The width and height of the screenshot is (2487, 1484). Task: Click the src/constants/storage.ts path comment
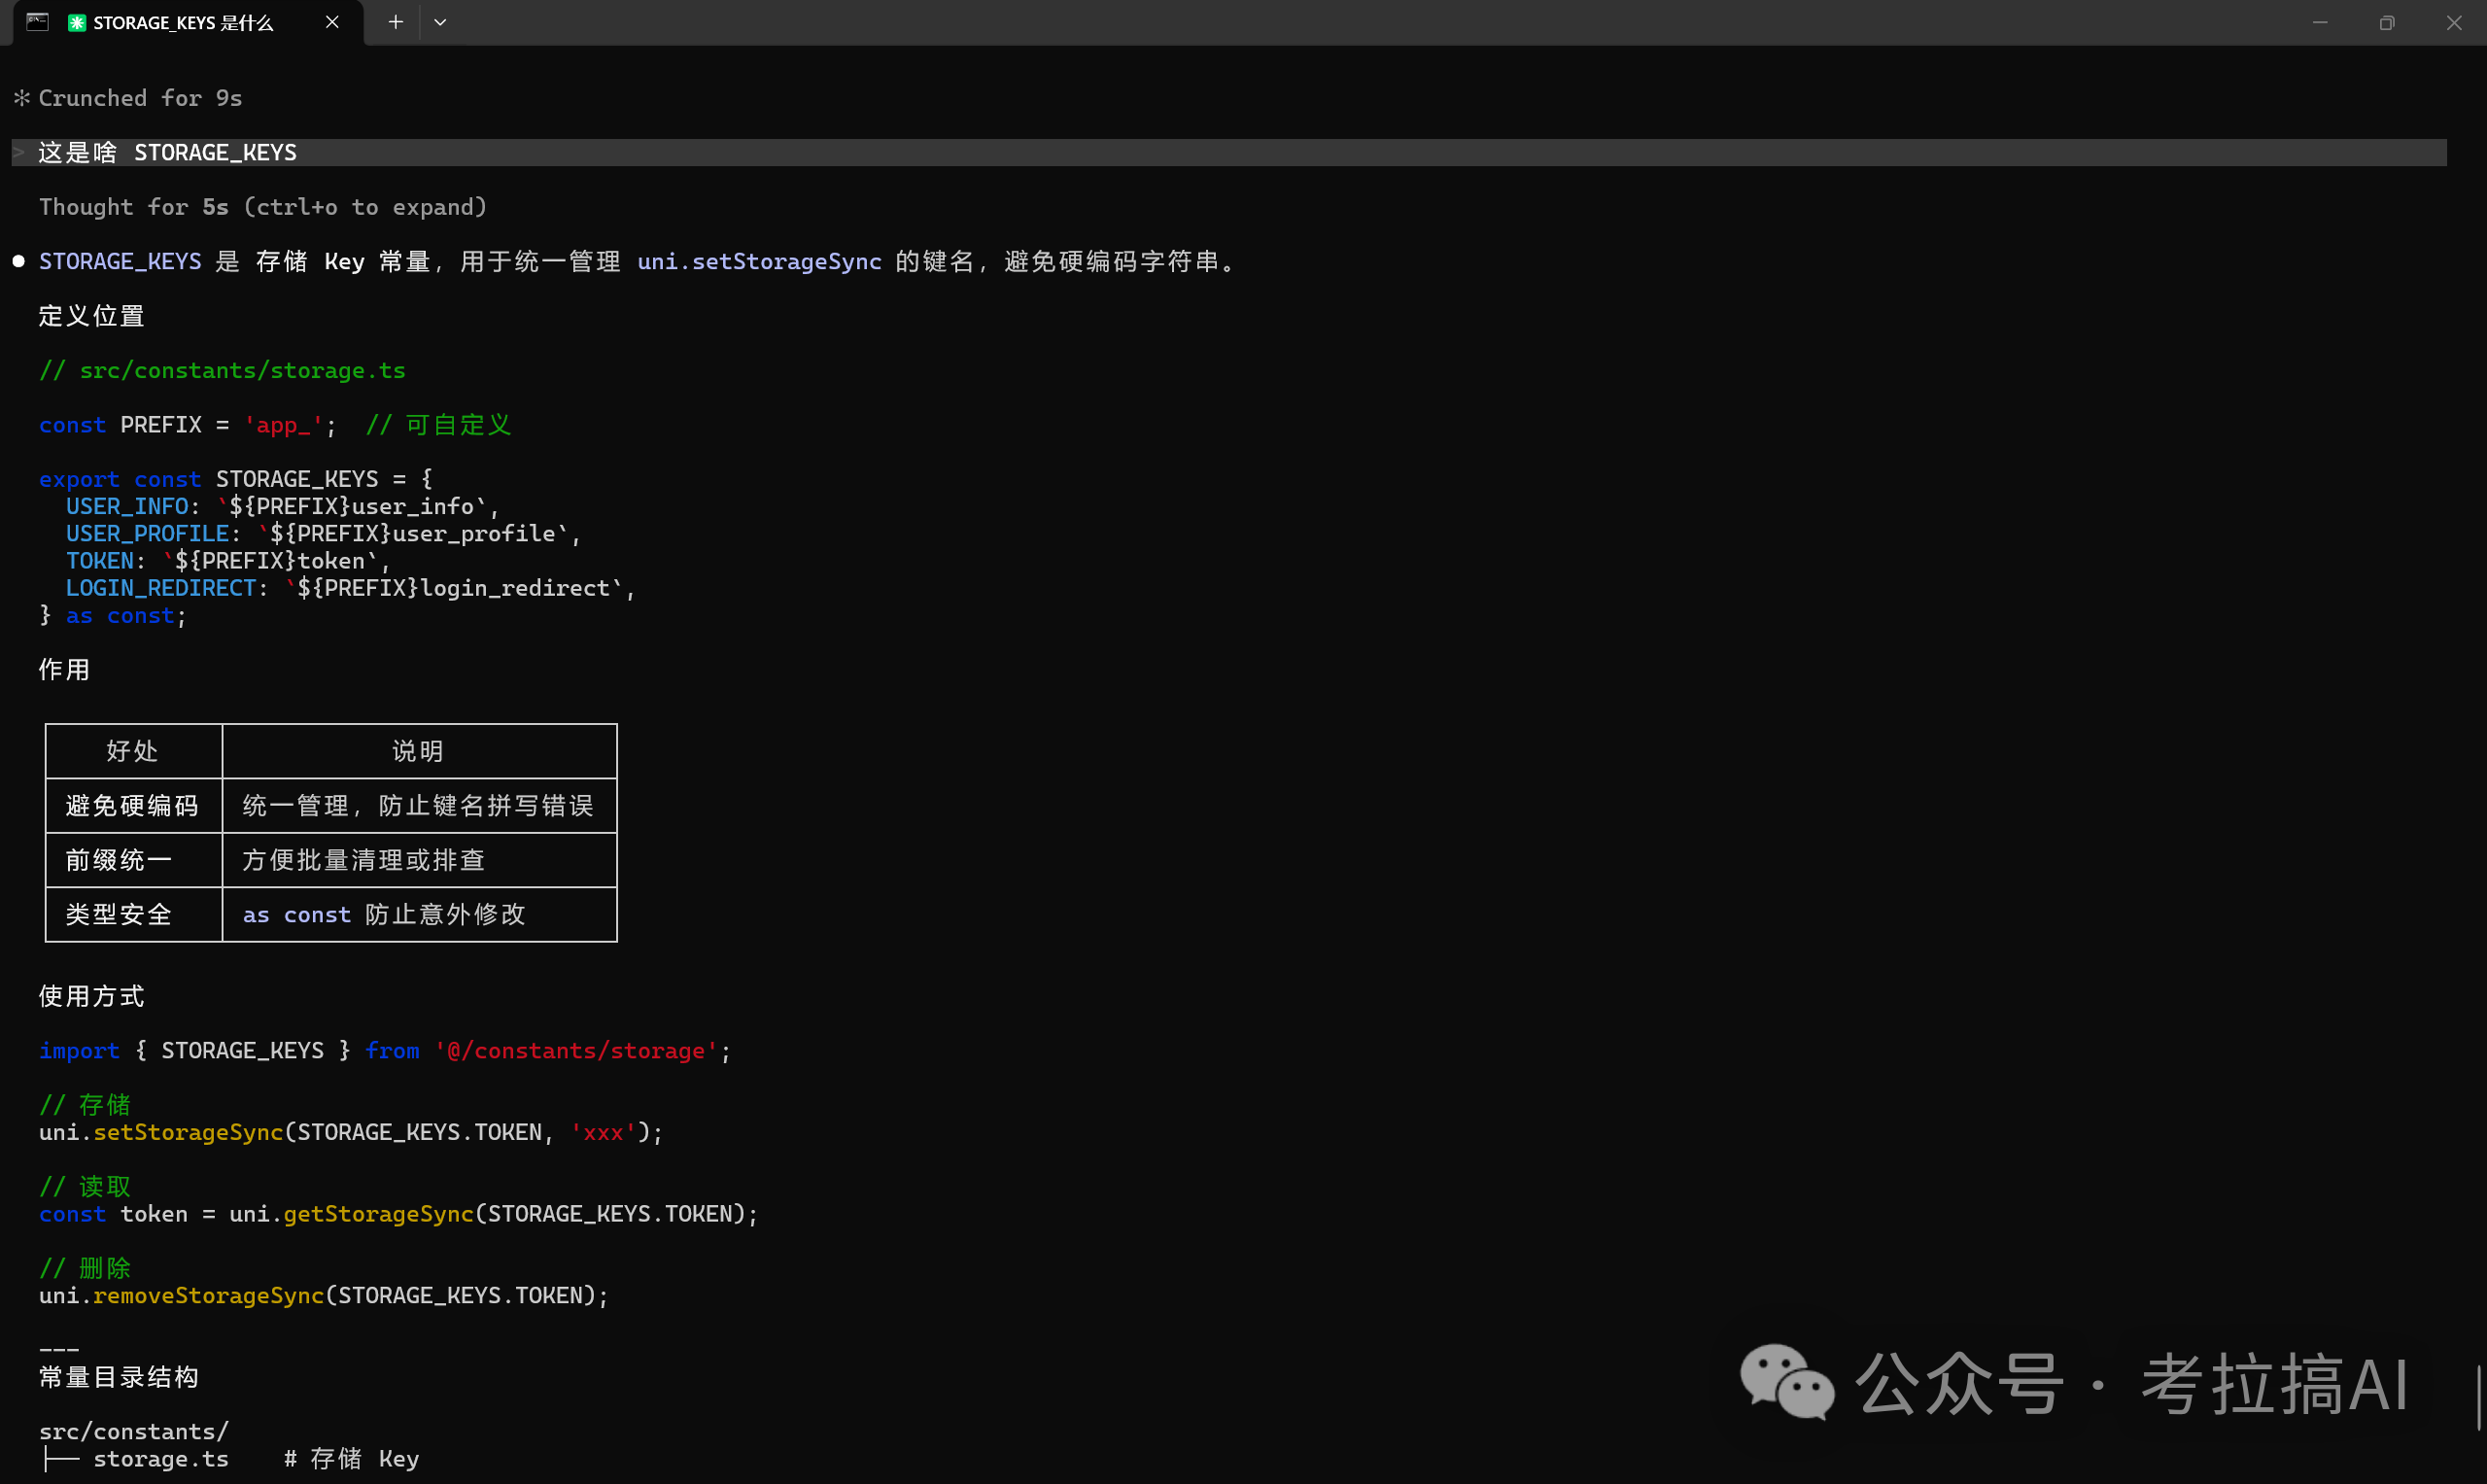[222, 370]
